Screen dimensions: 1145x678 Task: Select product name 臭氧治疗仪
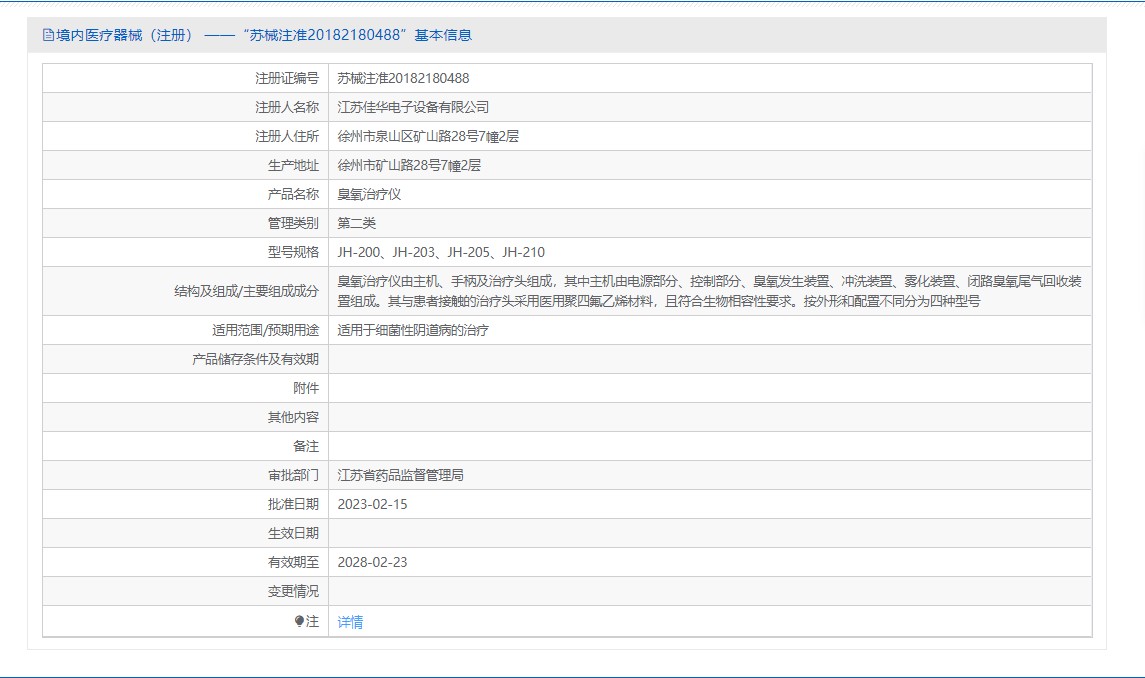(x=369, y=194)
